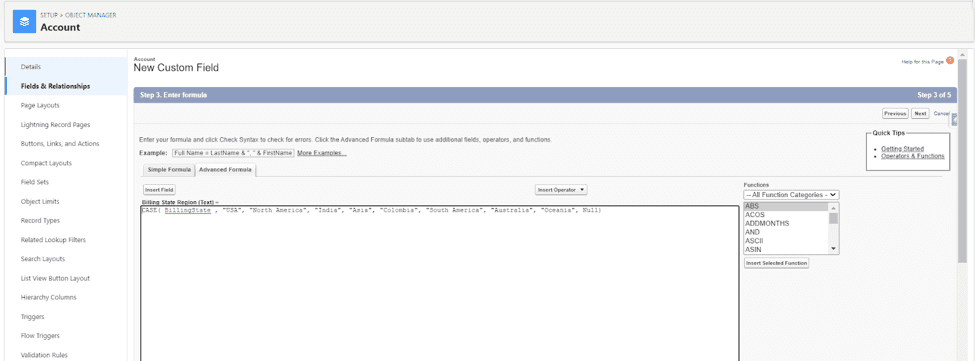Switch to the Simple Formula tab

click(169, 170)
